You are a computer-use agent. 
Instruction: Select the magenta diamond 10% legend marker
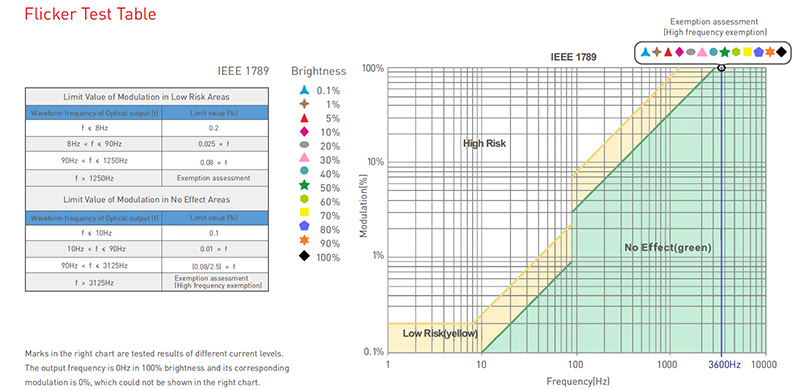pyautogui.click(x=305, y=132)
